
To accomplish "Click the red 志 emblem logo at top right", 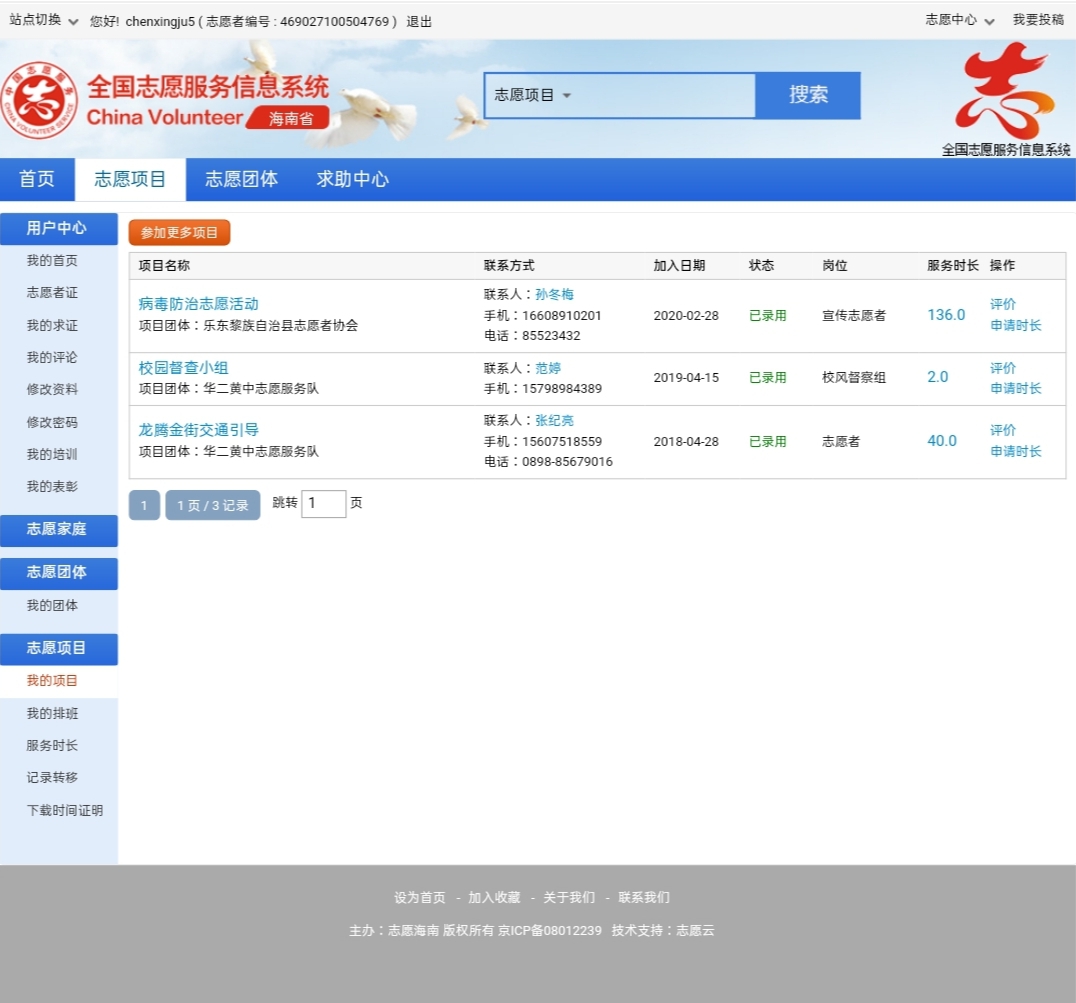I will (1004, 92).
